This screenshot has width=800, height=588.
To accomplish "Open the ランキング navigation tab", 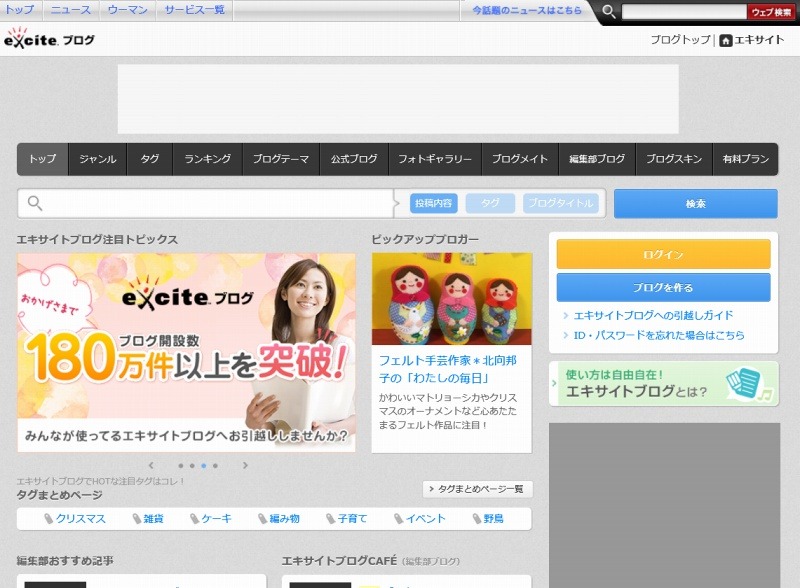I will [208, 159].
